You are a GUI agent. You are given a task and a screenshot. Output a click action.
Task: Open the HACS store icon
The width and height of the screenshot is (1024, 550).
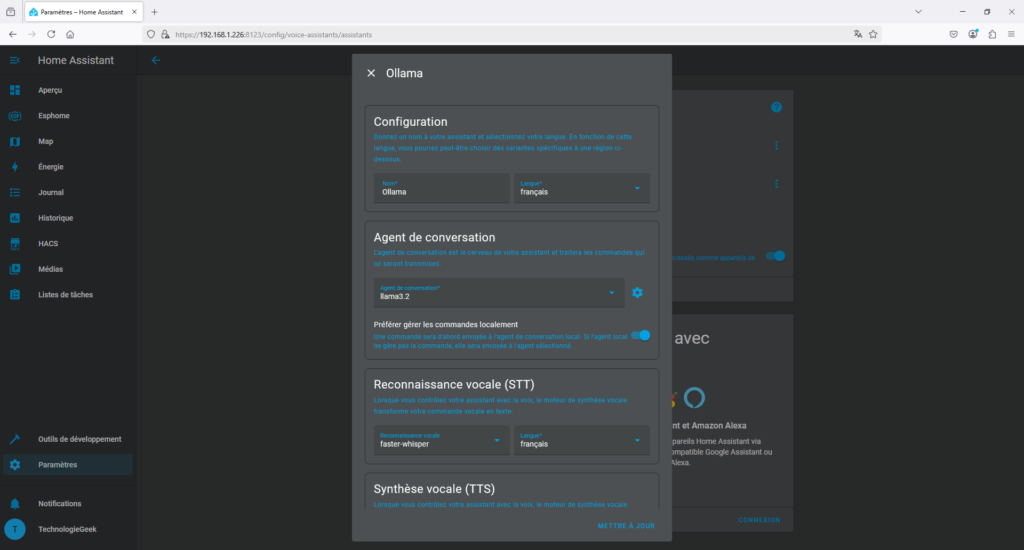pyautogui.click(x=15, y=243)
